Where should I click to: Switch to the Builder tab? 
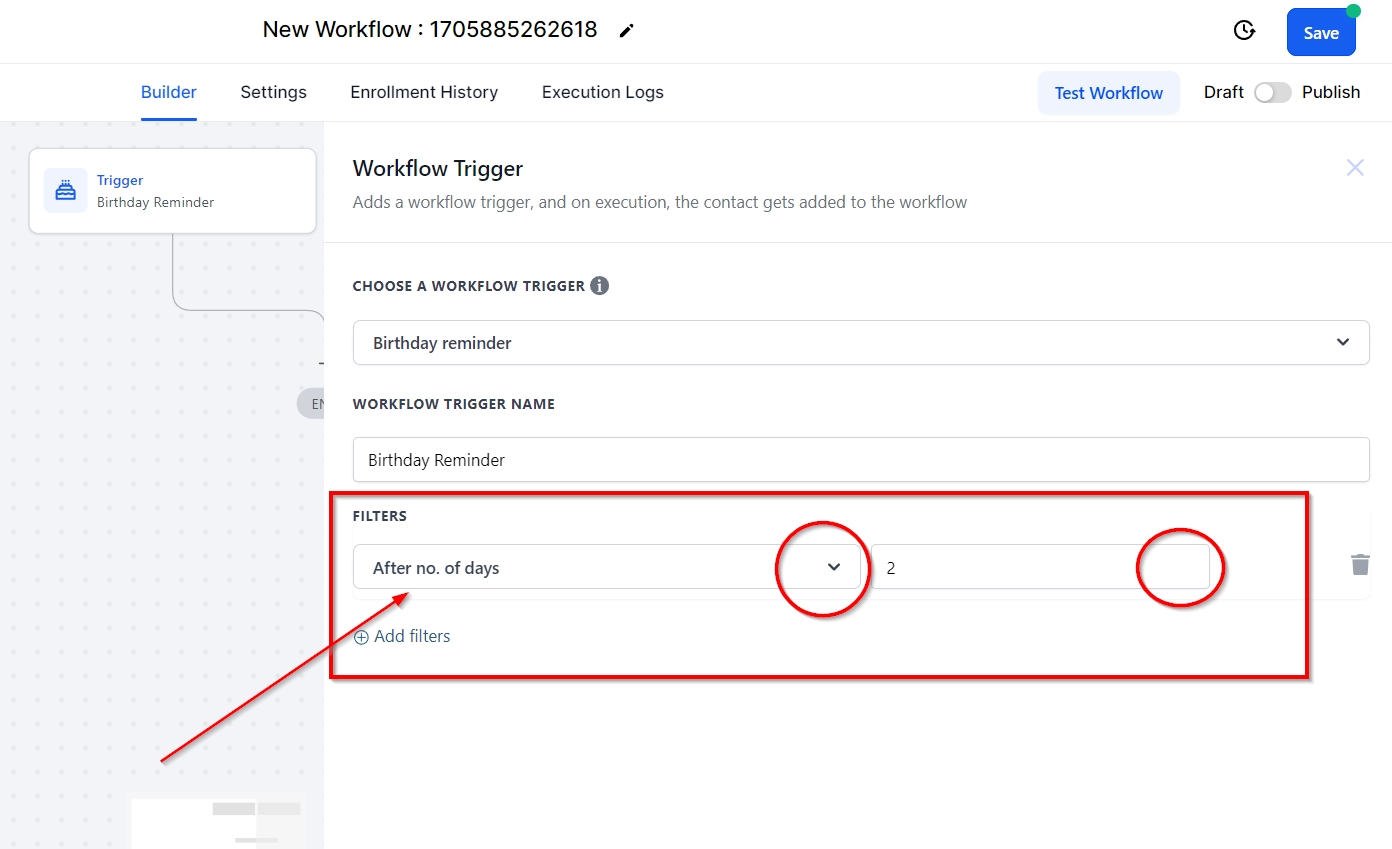168,93
